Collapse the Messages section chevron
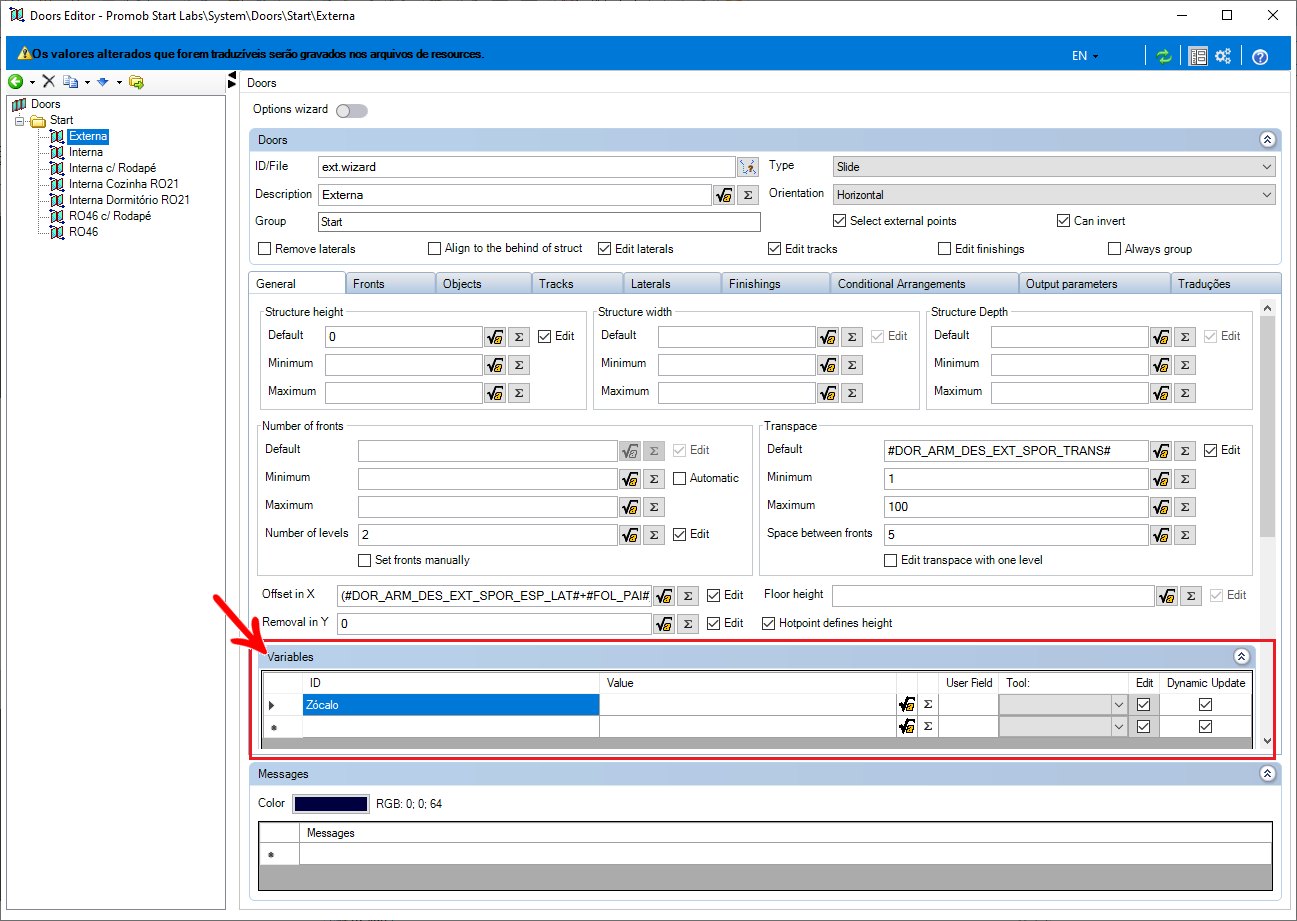 (1267, 774)
